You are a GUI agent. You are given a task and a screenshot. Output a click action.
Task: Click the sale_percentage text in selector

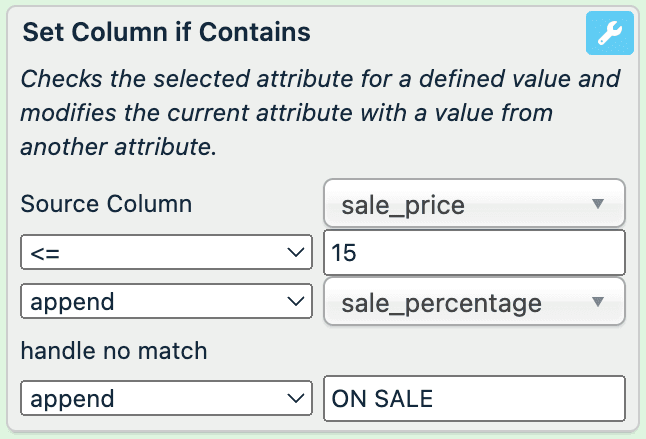coord(442,302)
